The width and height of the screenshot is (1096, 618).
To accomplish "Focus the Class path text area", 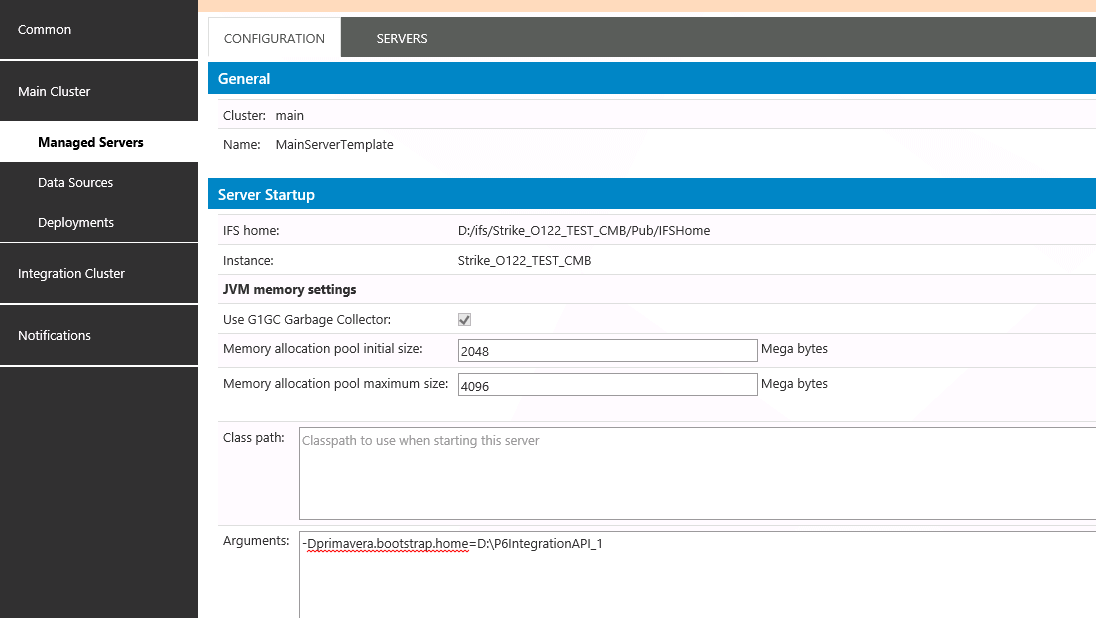I will coord(697,474).
